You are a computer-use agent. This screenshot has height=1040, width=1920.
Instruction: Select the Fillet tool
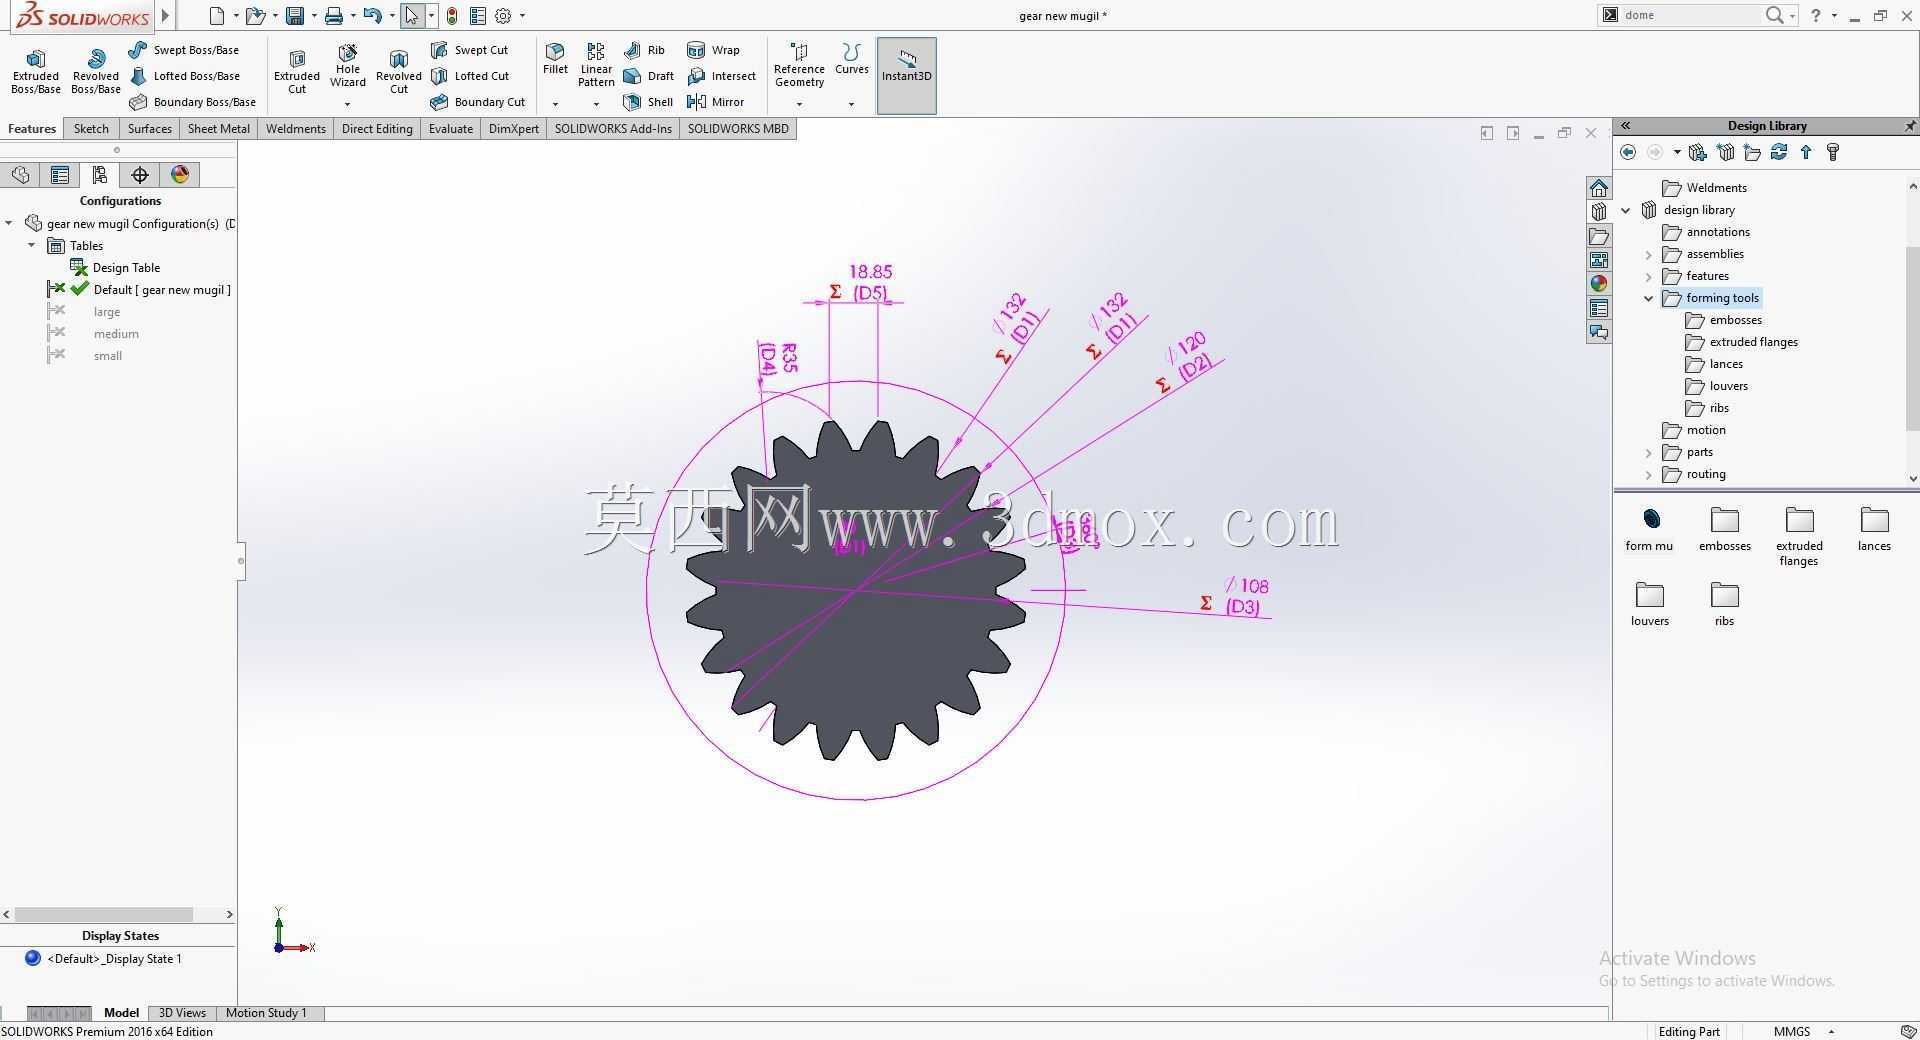(x=555, y=59)
